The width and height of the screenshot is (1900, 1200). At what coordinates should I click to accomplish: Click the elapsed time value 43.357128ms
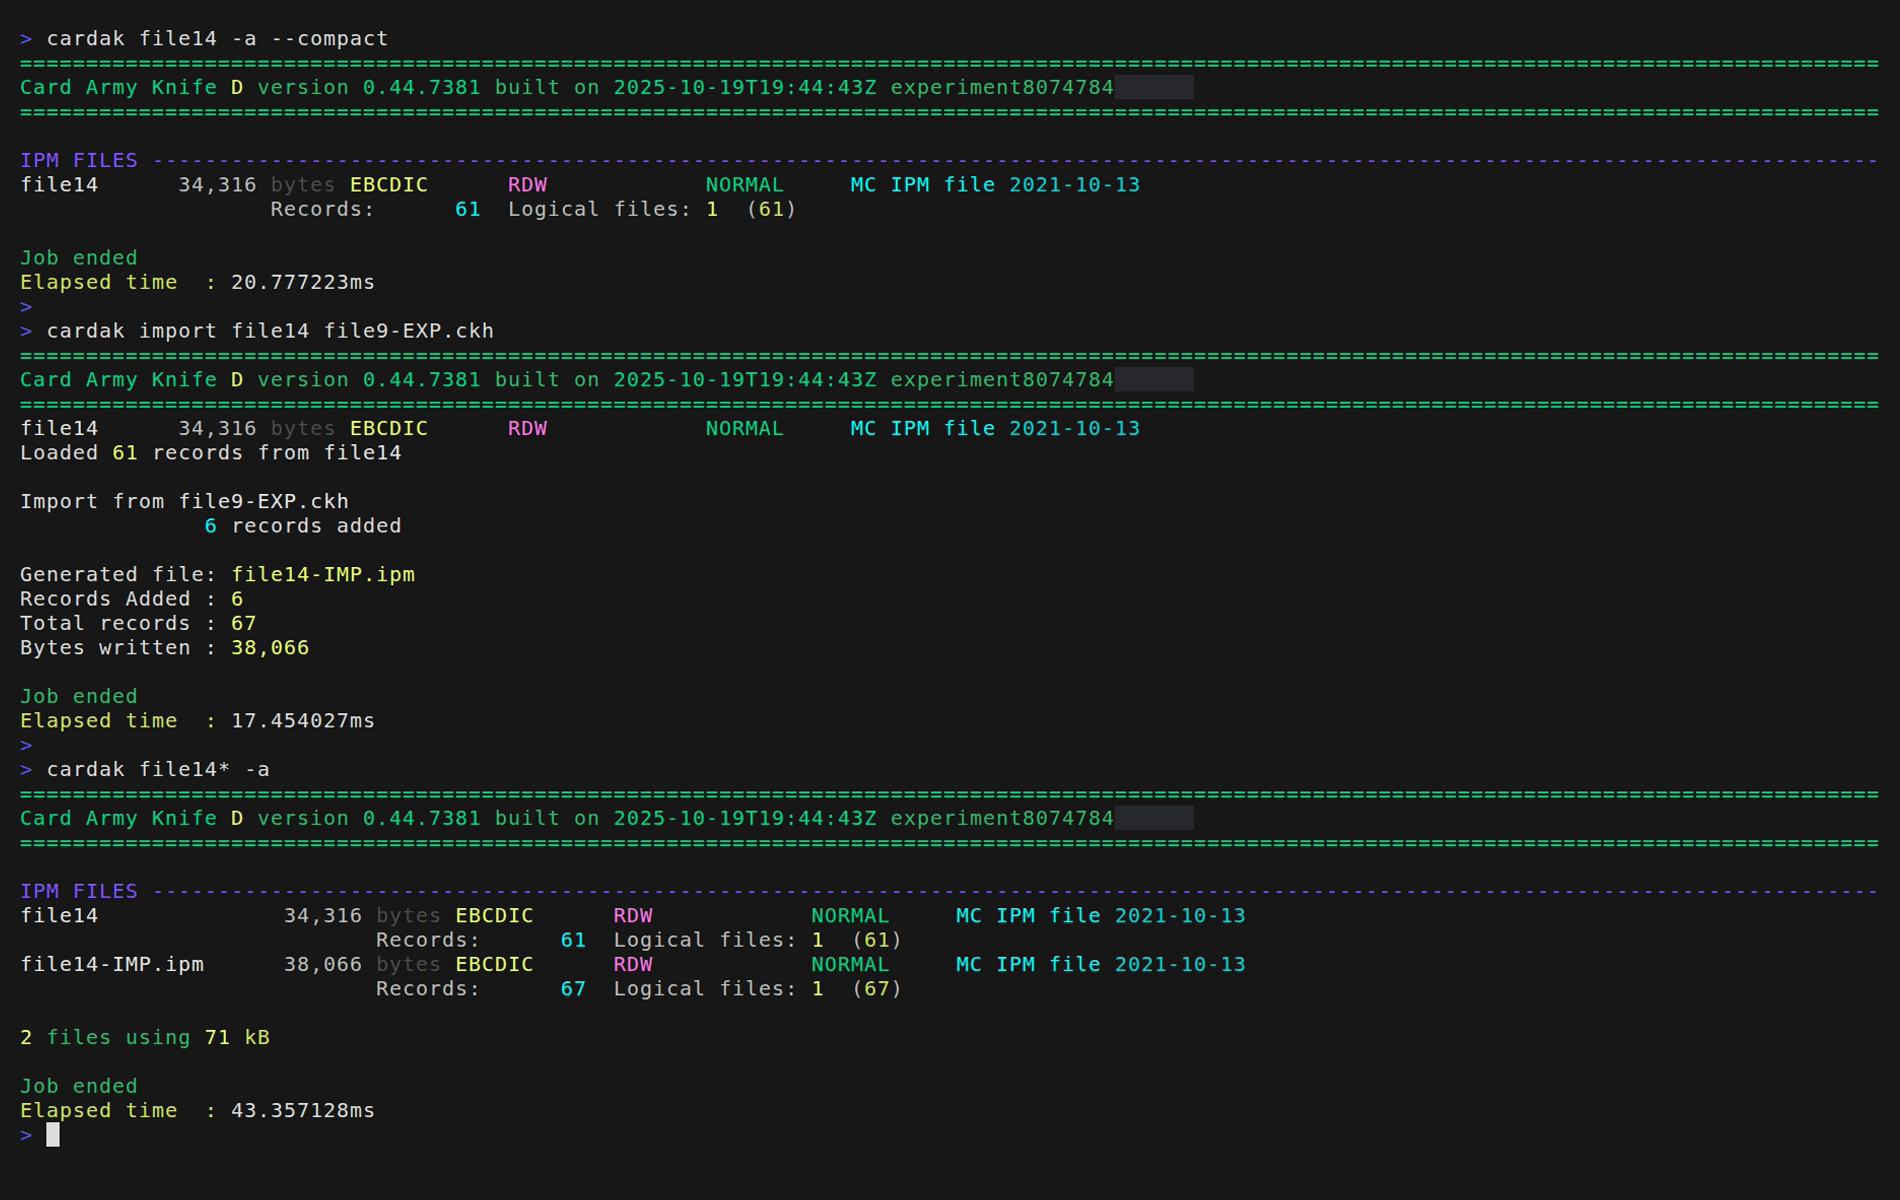pyautogui.click(x=303, y=1110)
